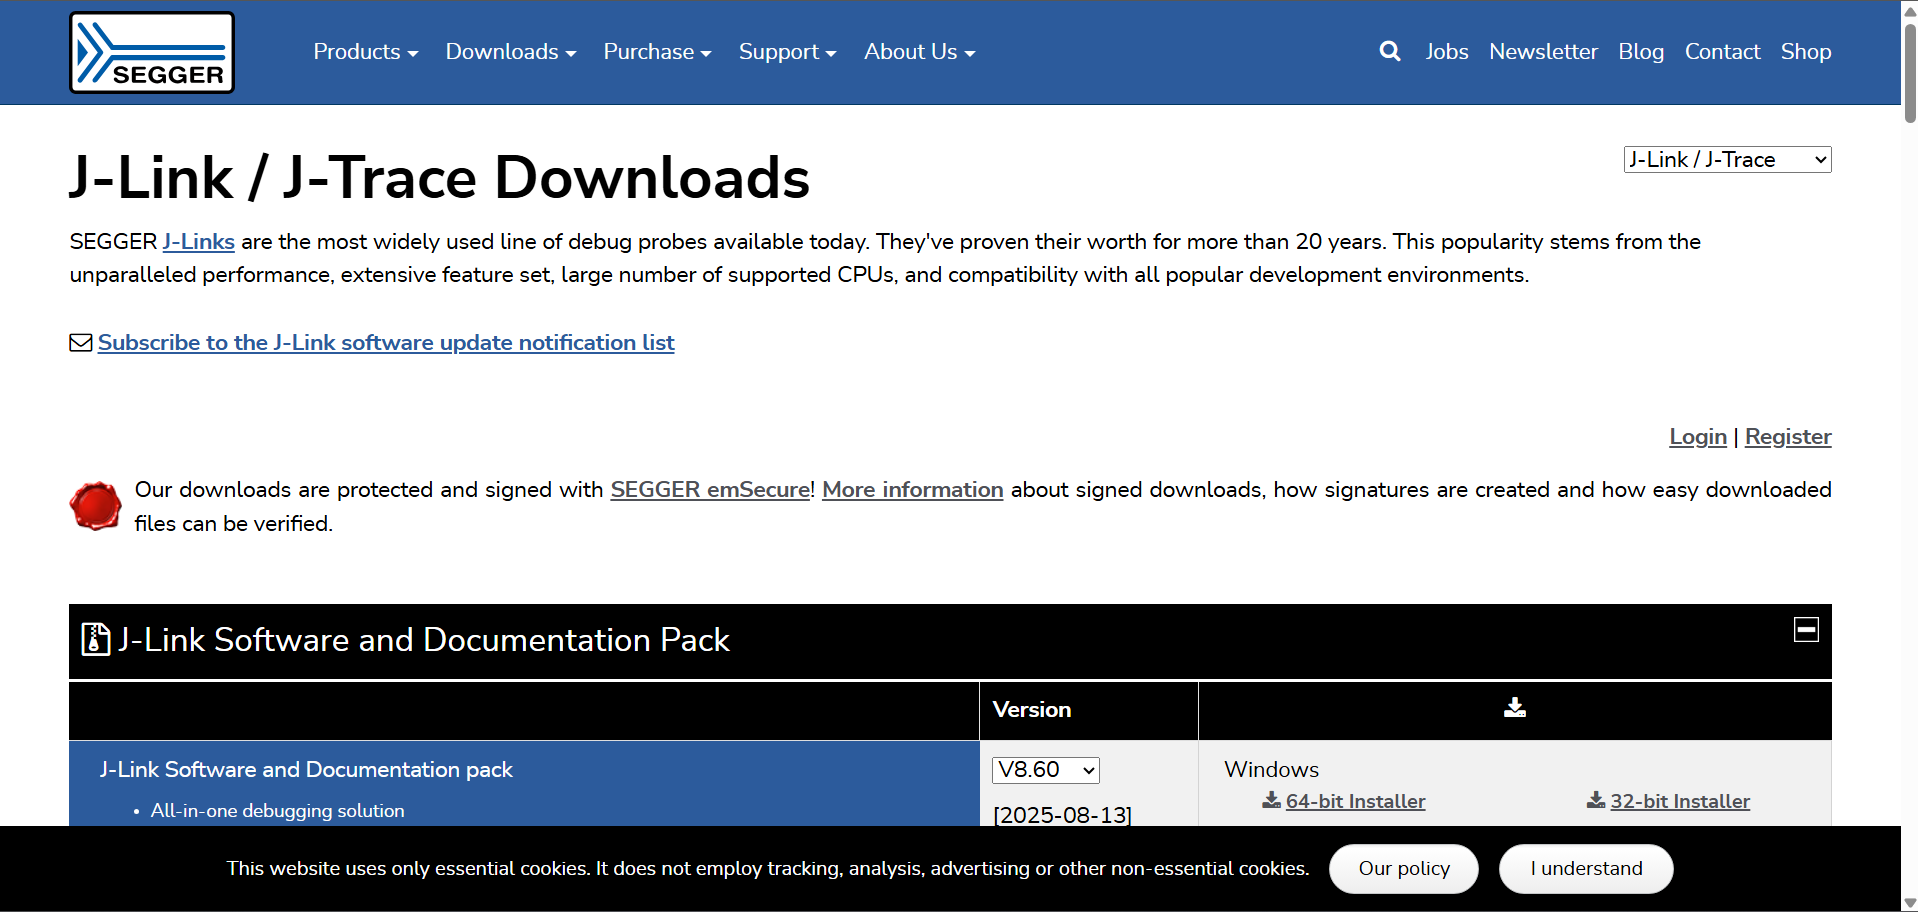
Task: Click the vertical page scrollbar thumb
Action: tap(1910, 72)
